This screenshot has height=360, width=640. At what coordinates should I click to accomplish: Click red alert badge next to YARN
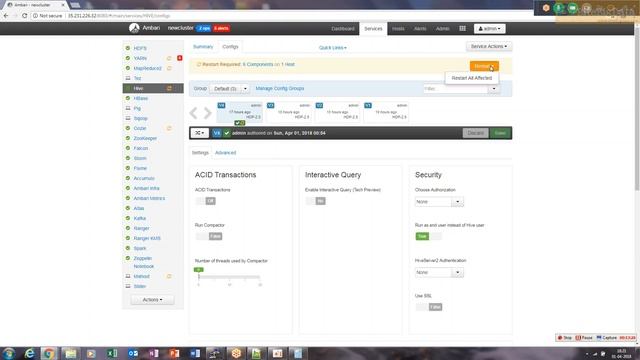coord(180,58)
